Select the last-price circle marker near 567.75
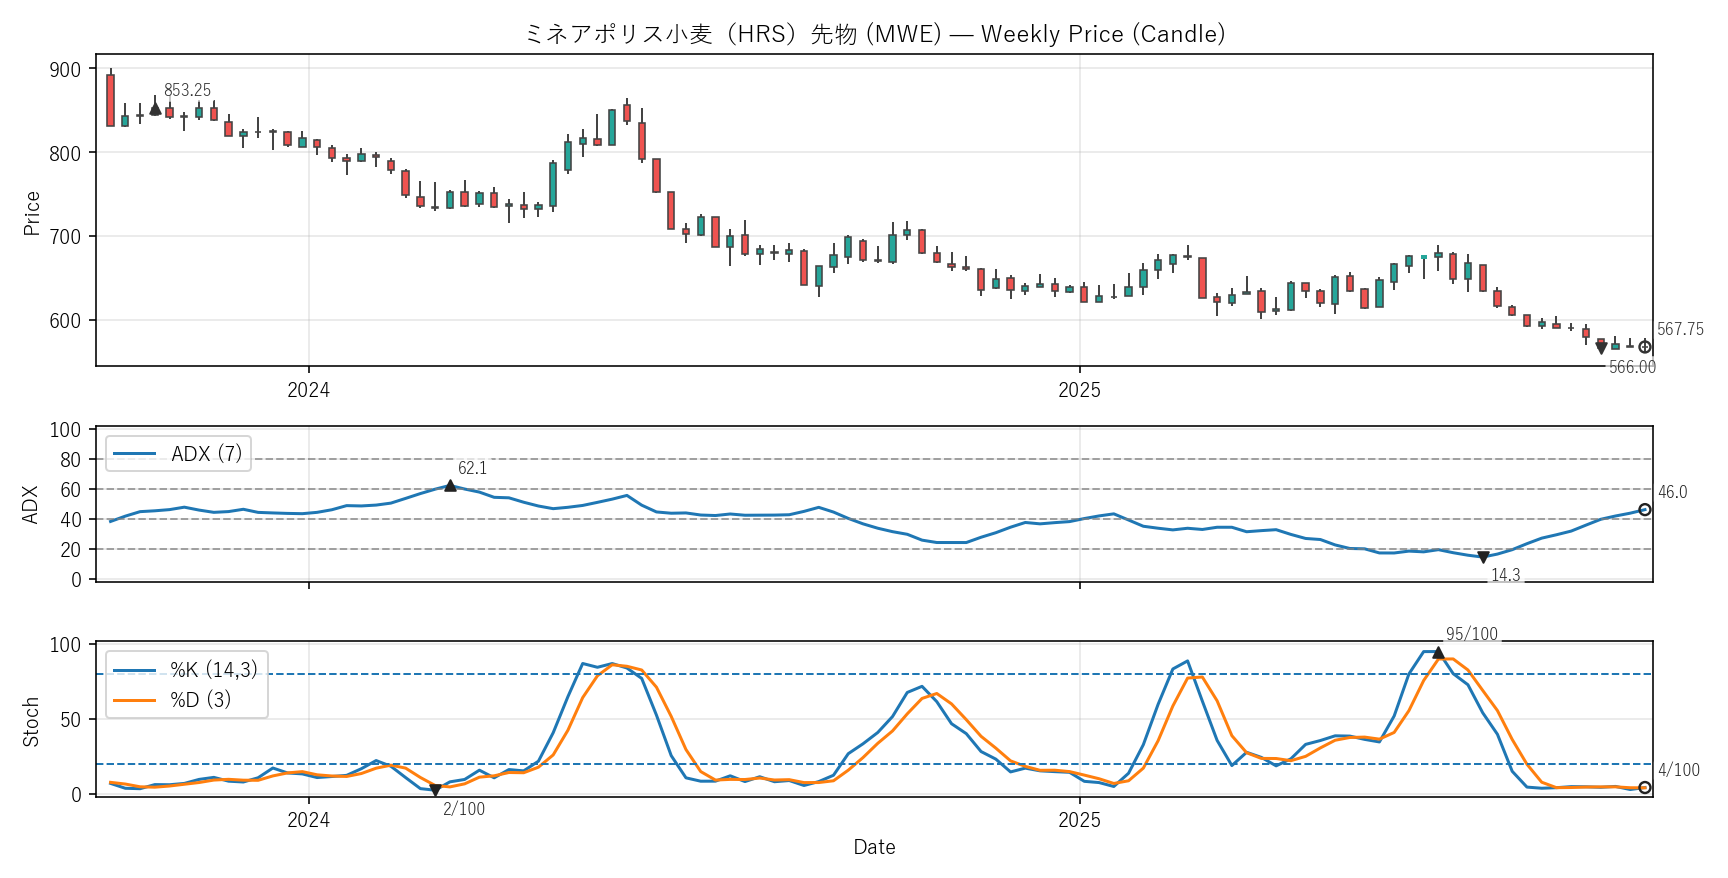The image size is (1728, 878). tap(1645, 347)
